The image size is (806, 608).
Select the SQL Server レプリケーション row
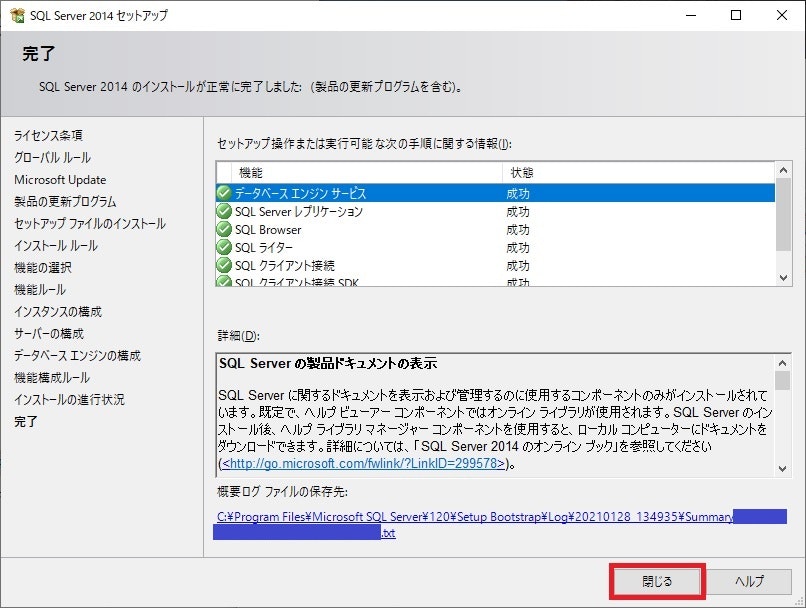pos(496,211)
